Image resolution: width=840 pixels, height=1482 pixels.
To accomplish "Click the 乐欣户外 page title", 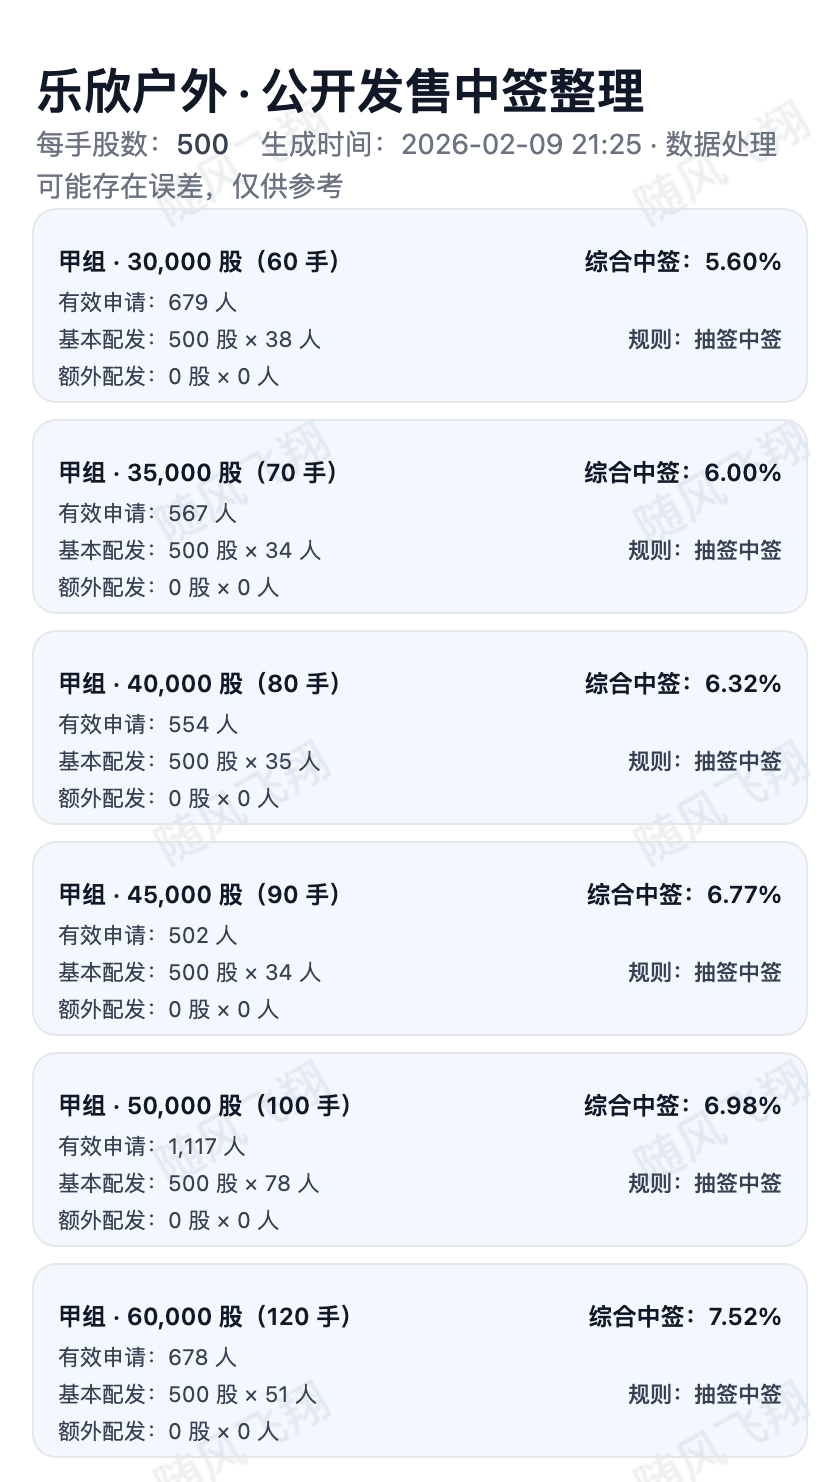I will tap(340, 92).
